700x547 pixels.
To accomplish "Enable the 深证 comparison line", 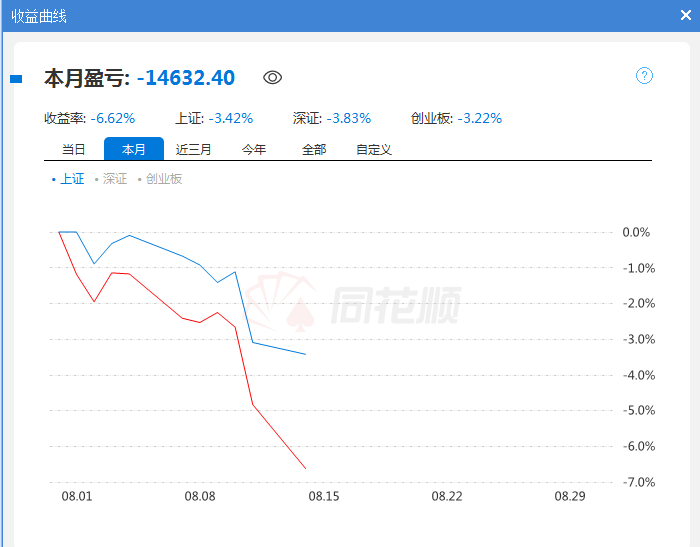I will (x=113, y=179).
